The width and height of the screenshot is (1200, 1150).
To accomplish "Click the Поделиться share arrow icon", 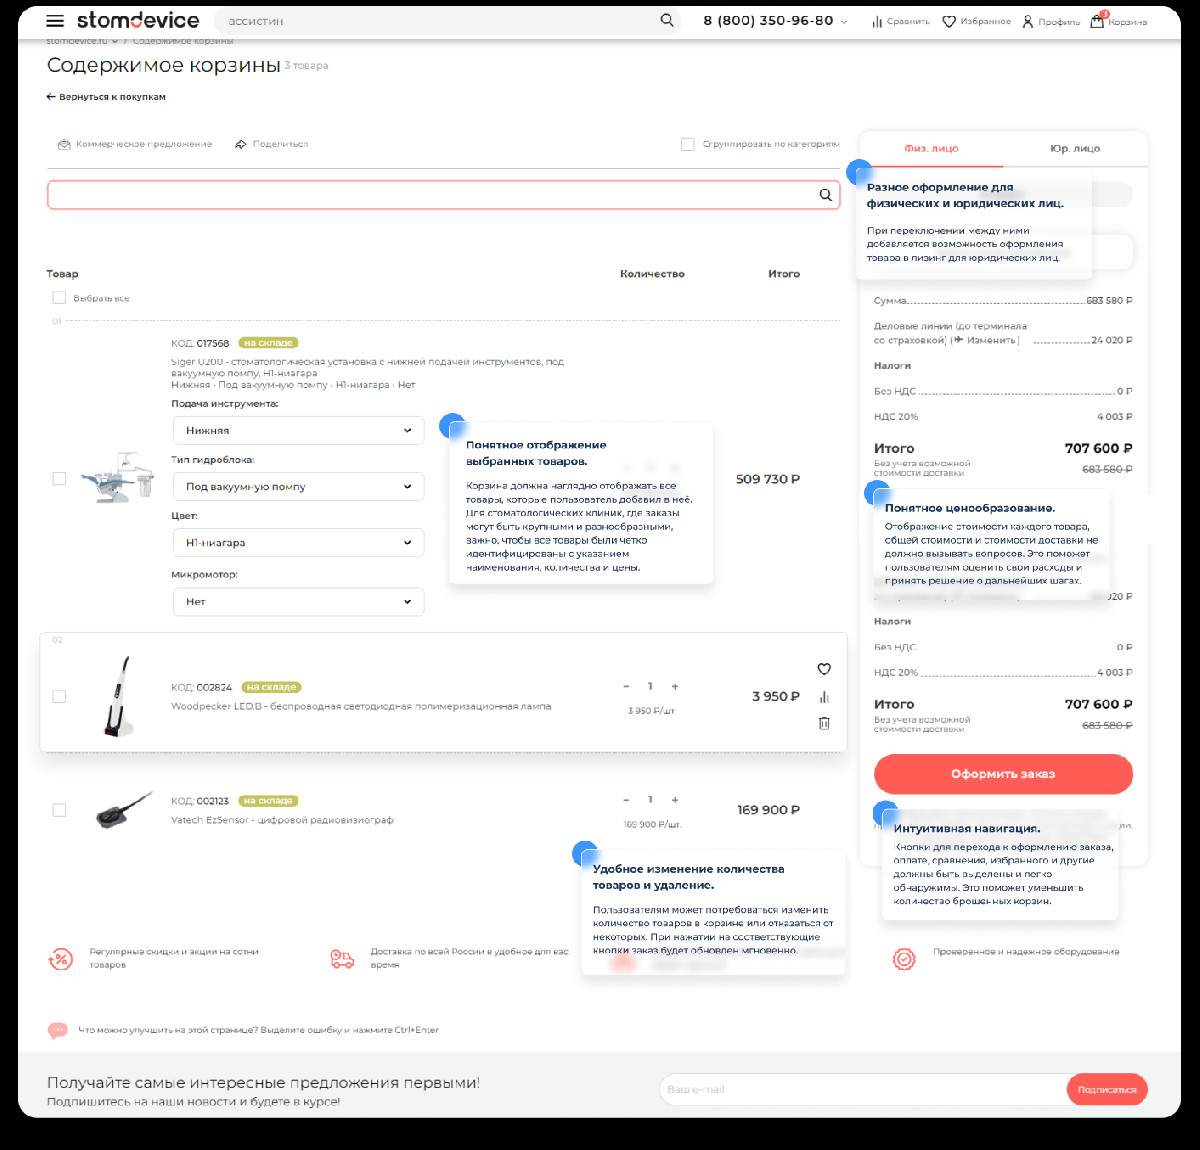I will (x=241, y=144).
